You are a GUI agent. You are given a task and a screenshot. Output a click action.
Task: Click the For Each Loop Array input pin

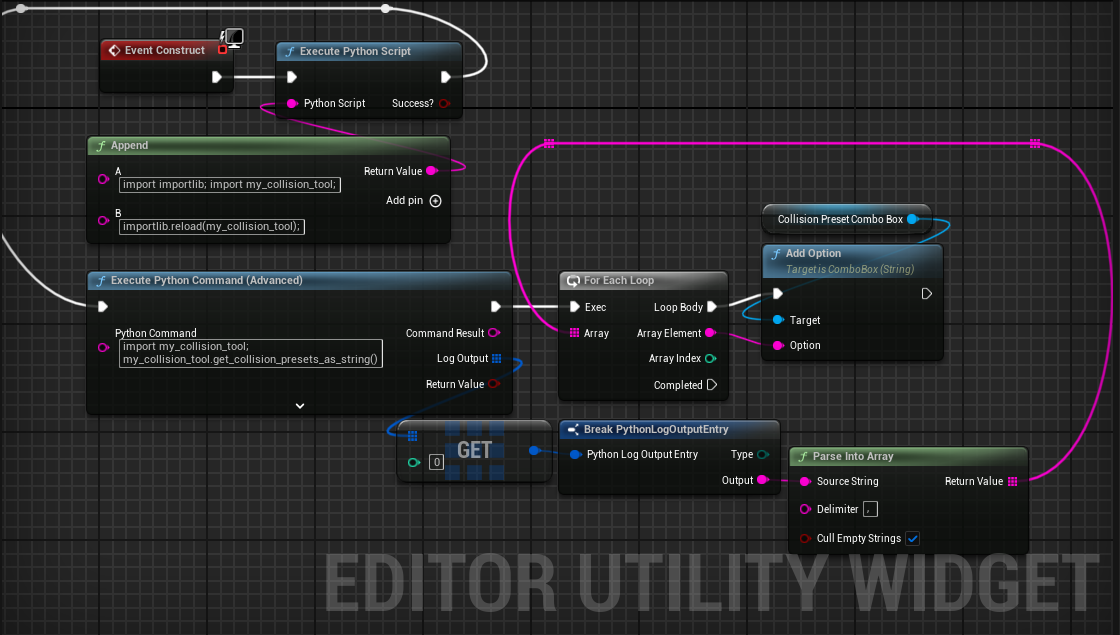574,333
